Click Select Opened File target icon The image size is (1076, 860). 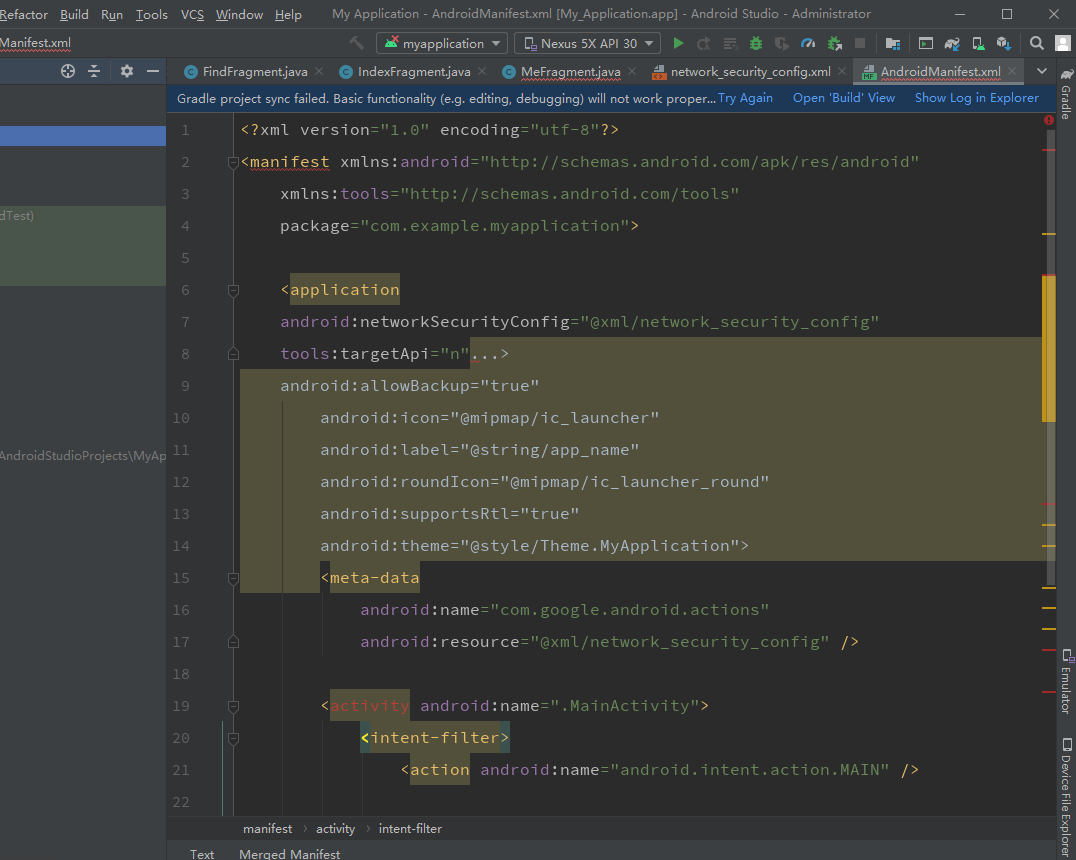68,71
